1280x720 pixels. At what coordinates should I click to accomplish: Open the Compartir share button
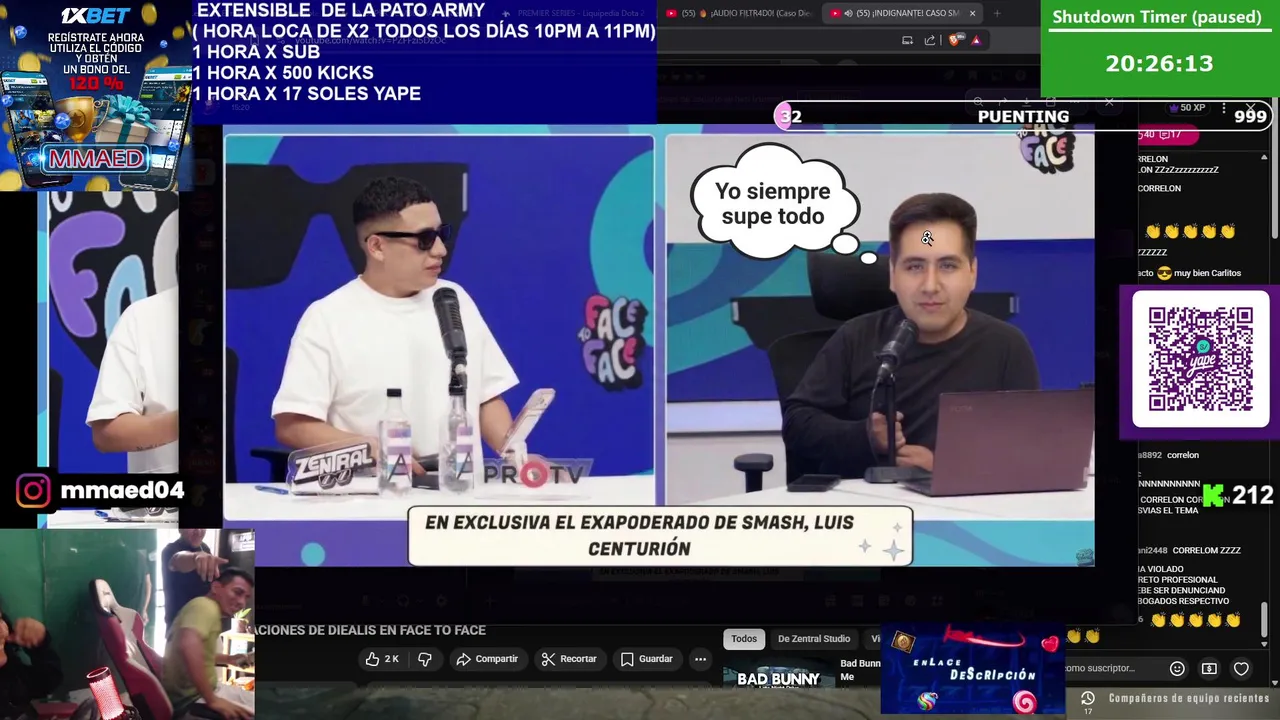coord(487,659)
